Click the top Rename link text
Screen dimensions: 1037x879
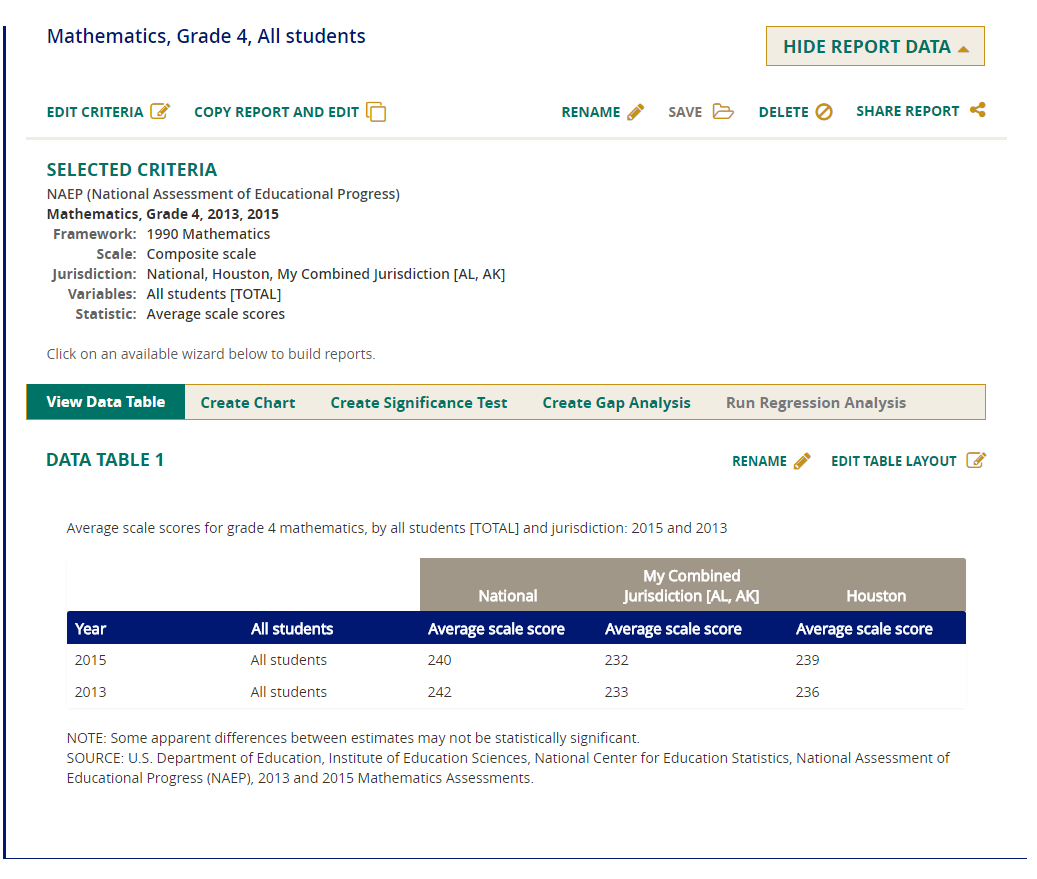click(x=591, y=112)
